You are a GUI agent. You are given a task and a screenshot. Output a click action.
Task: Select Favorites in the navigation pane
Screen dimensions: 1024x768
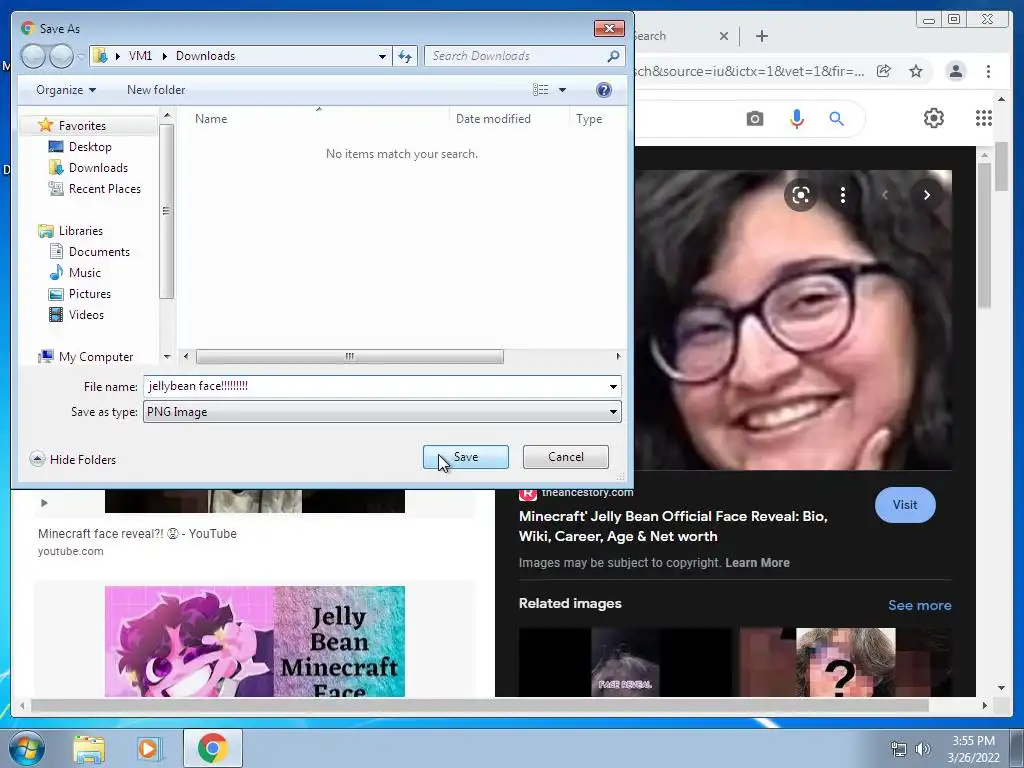tap(82, 125)
